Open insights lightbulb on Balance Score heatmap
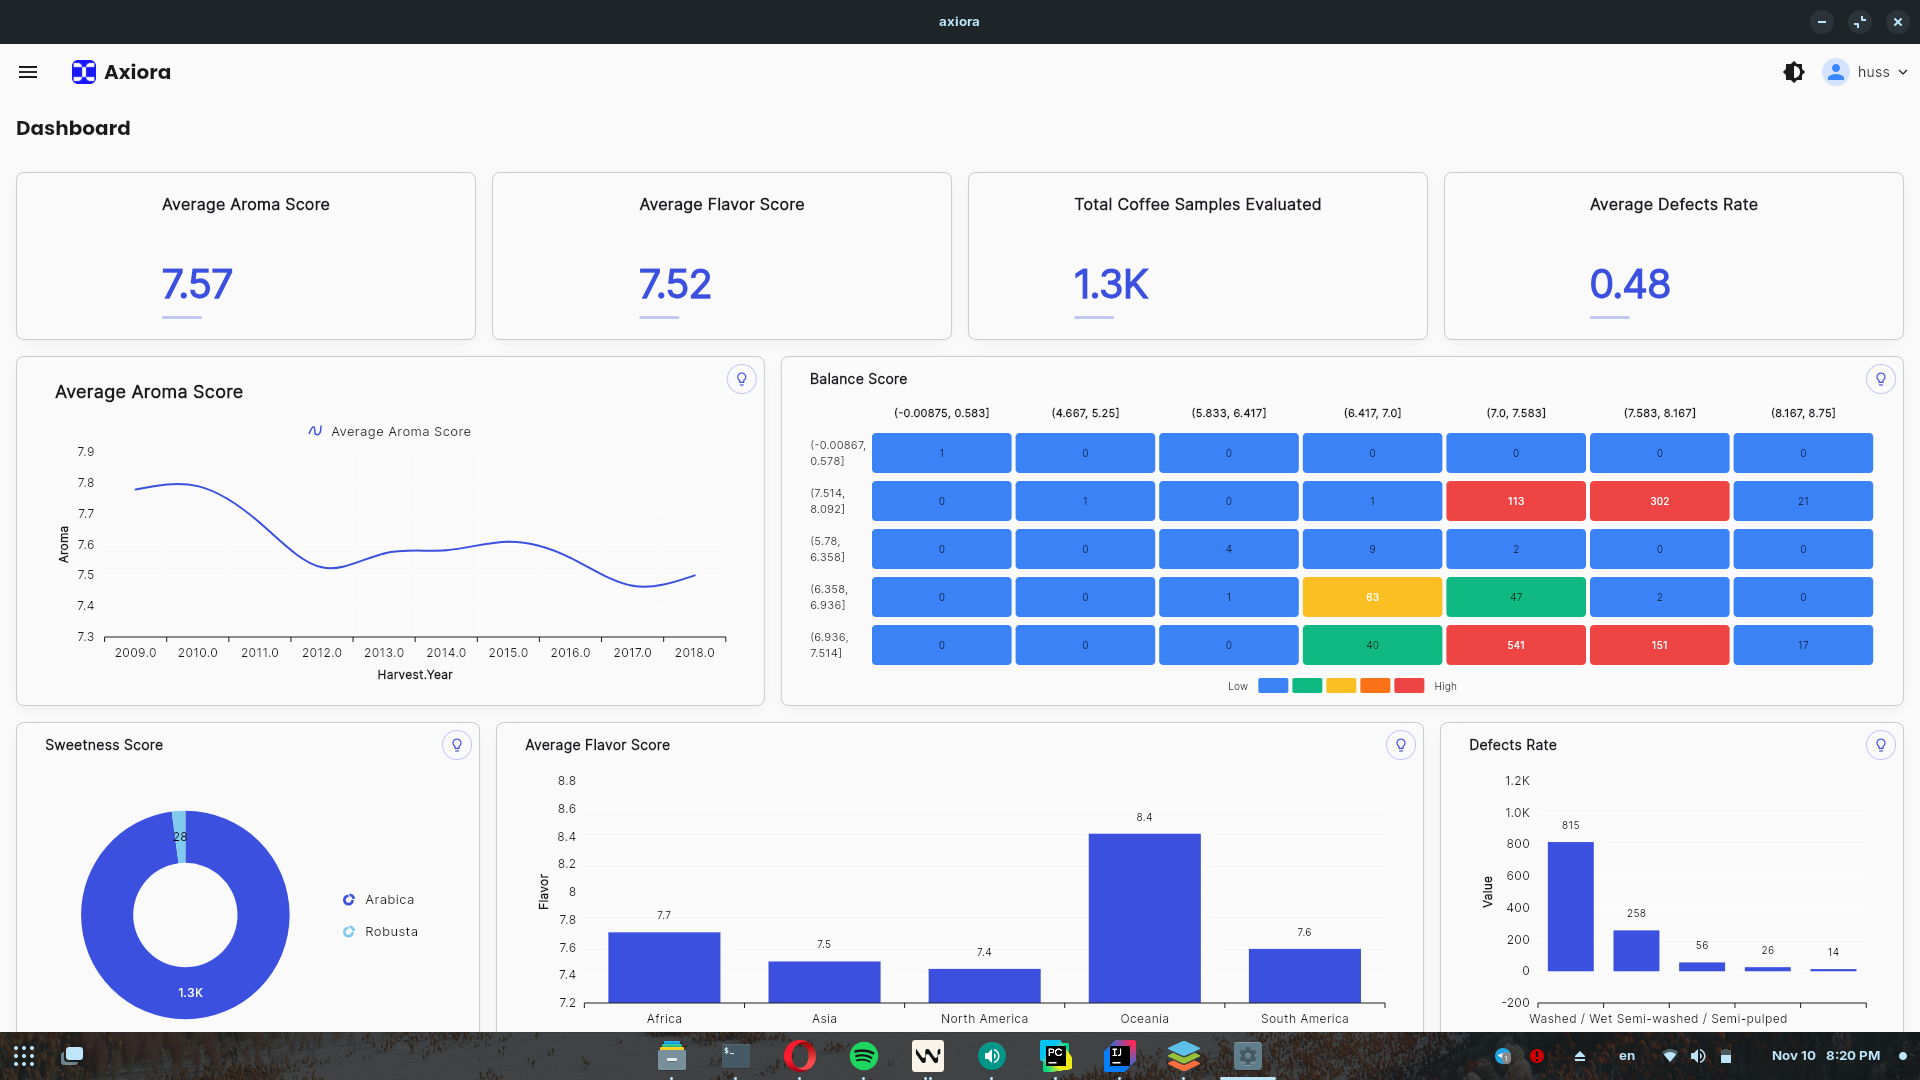The width and height of the screenshot is (1920, 1080). point(1882,379)
